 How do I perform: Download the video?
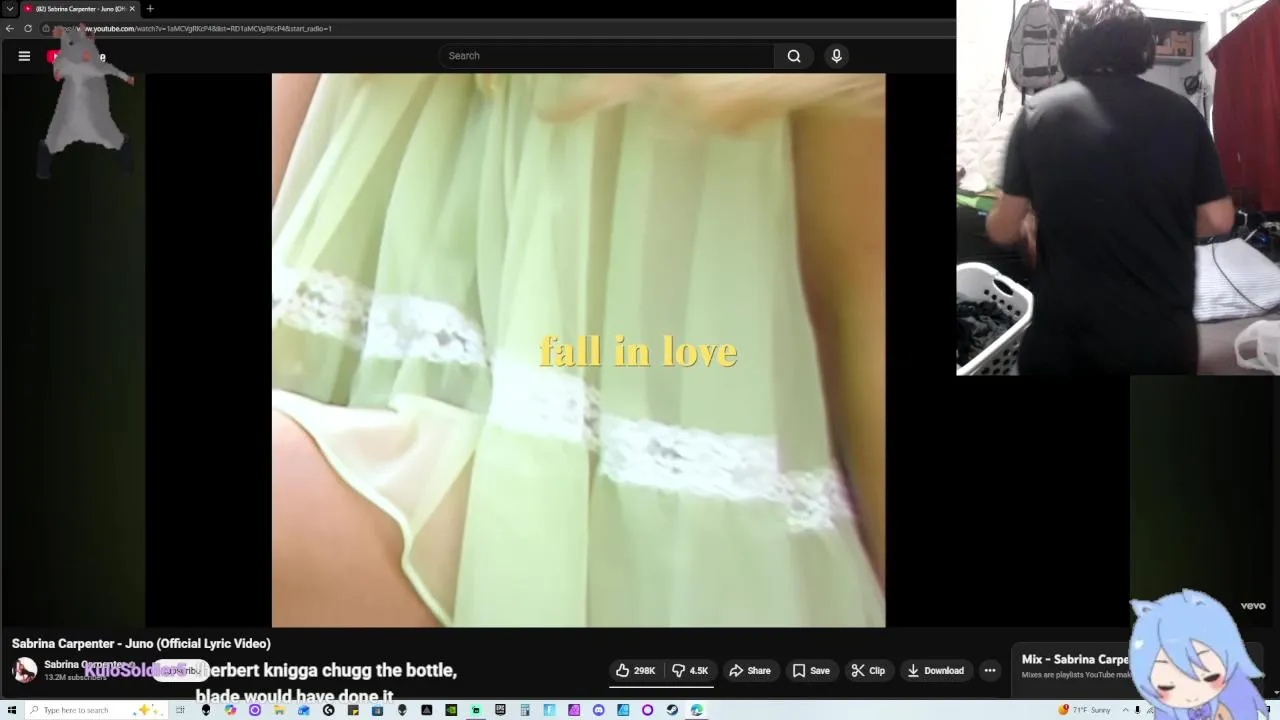pyautogui.click(x=935, y=671)
